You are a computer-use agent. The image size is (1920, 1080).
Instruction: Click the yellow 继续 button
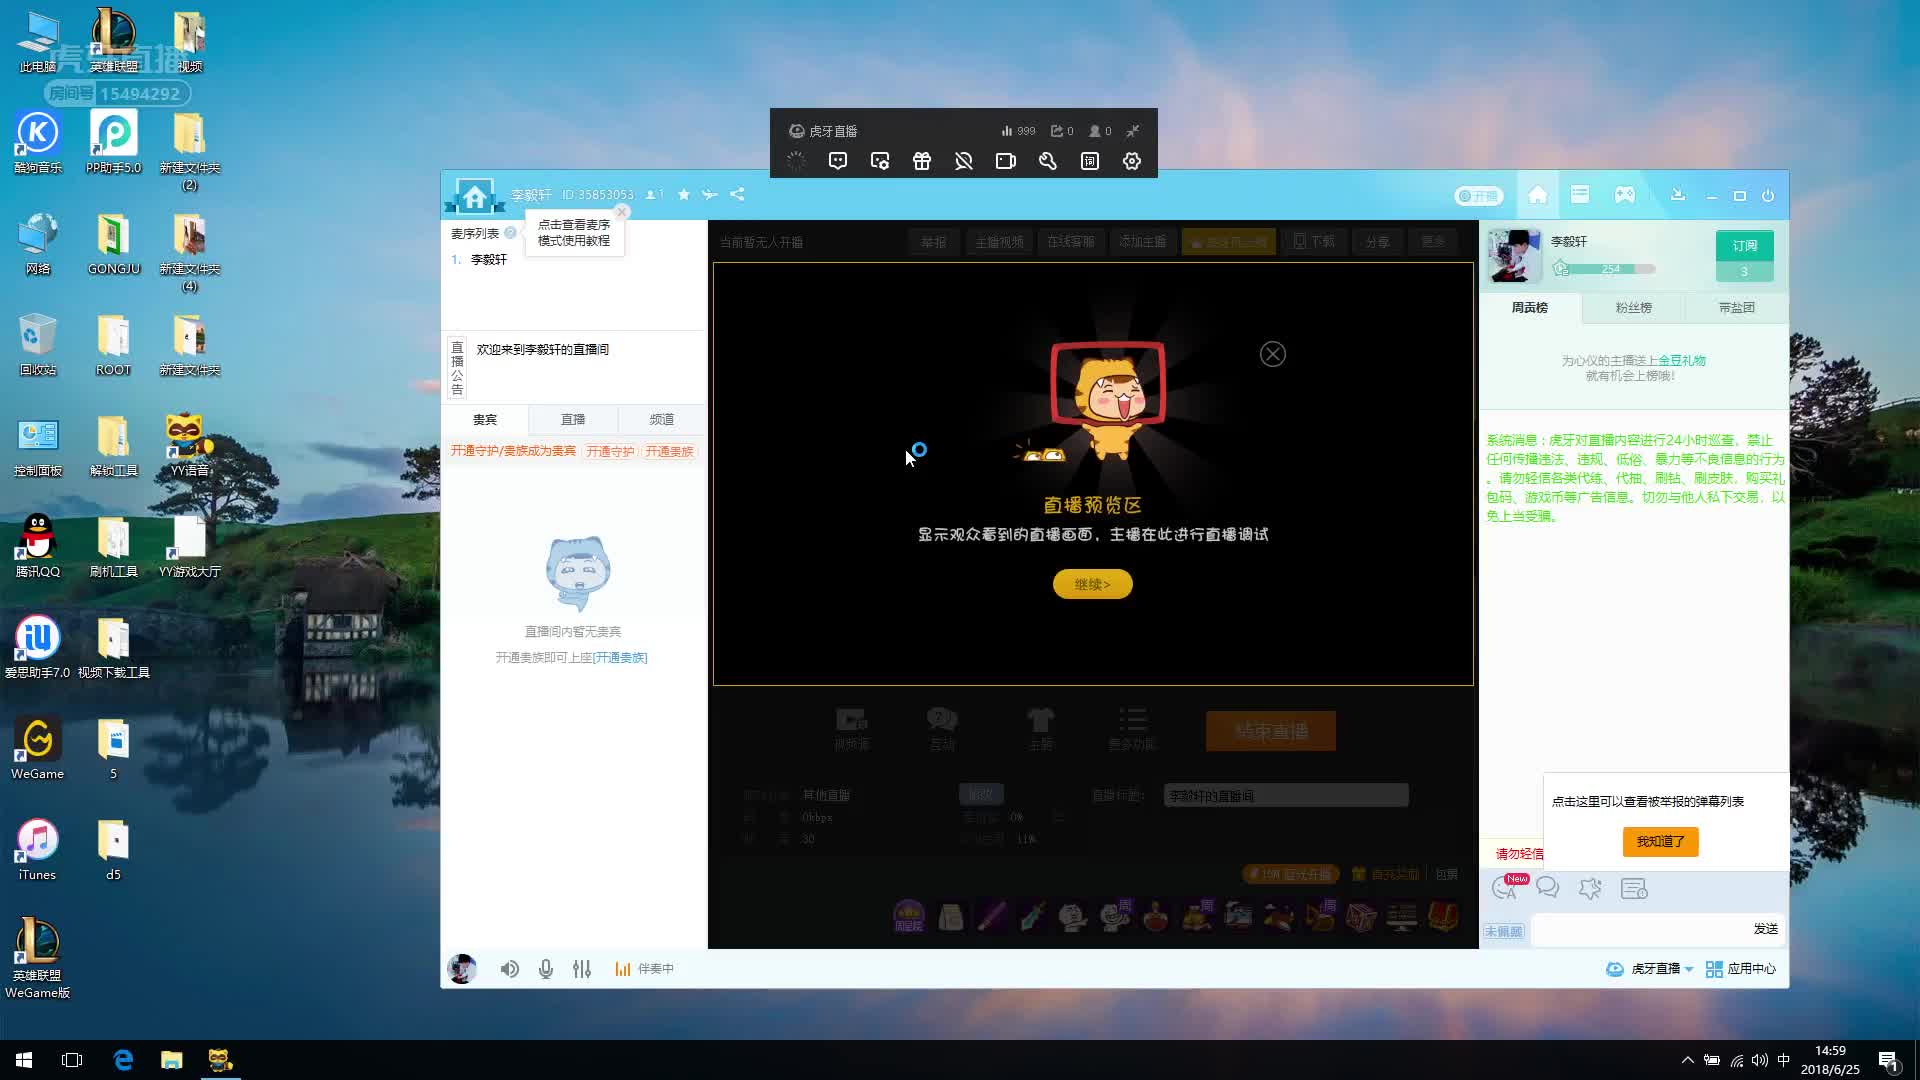[1092, 584]
